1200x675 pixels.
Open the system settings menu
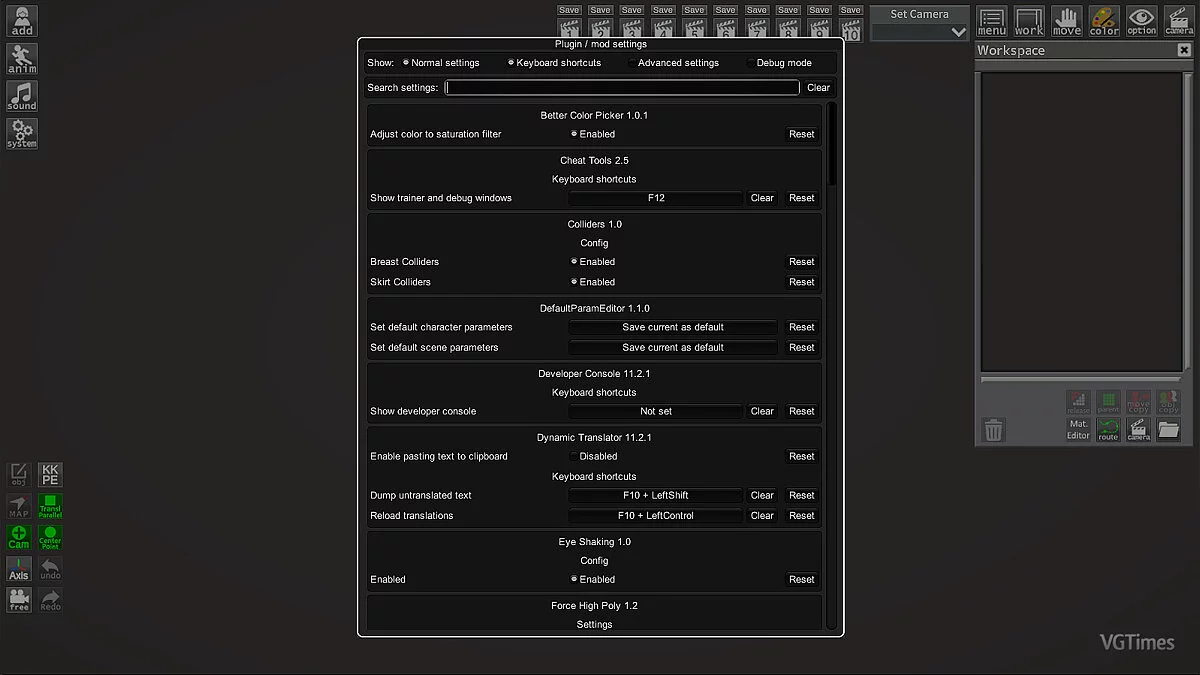[21, 133]
